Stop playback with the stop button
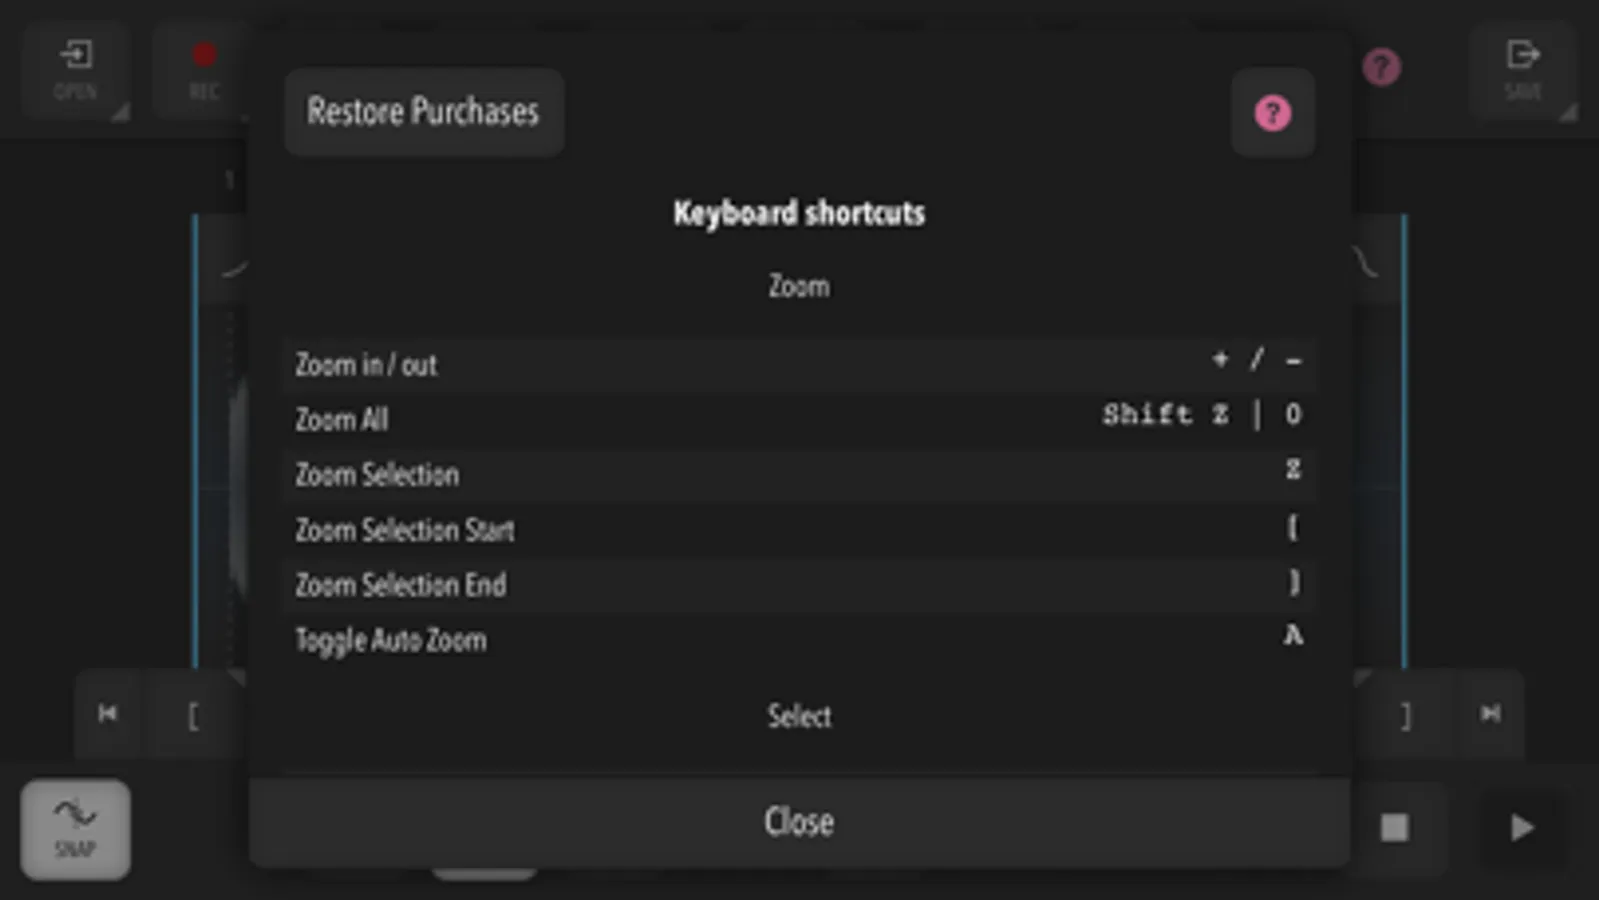 [x=1394, y=827]
